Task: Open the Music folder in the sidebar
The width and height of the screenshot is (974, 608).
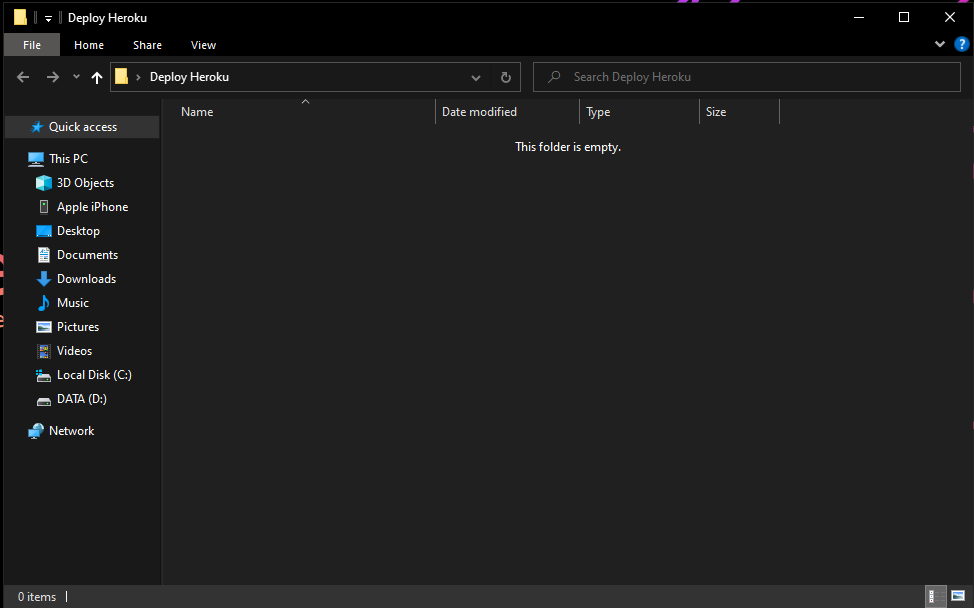Action: pyautogui.click(x=73, y=302)
